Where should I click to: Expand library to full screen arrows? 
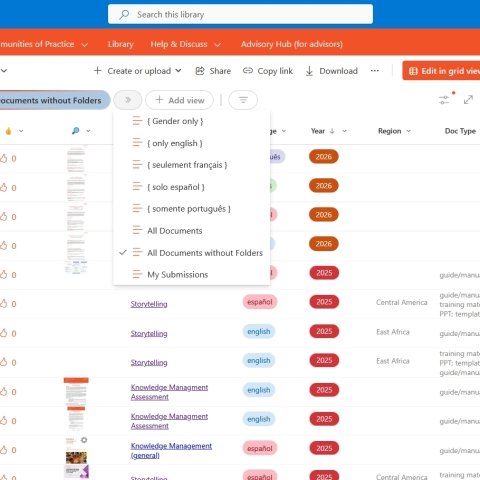tap(468, 99)
